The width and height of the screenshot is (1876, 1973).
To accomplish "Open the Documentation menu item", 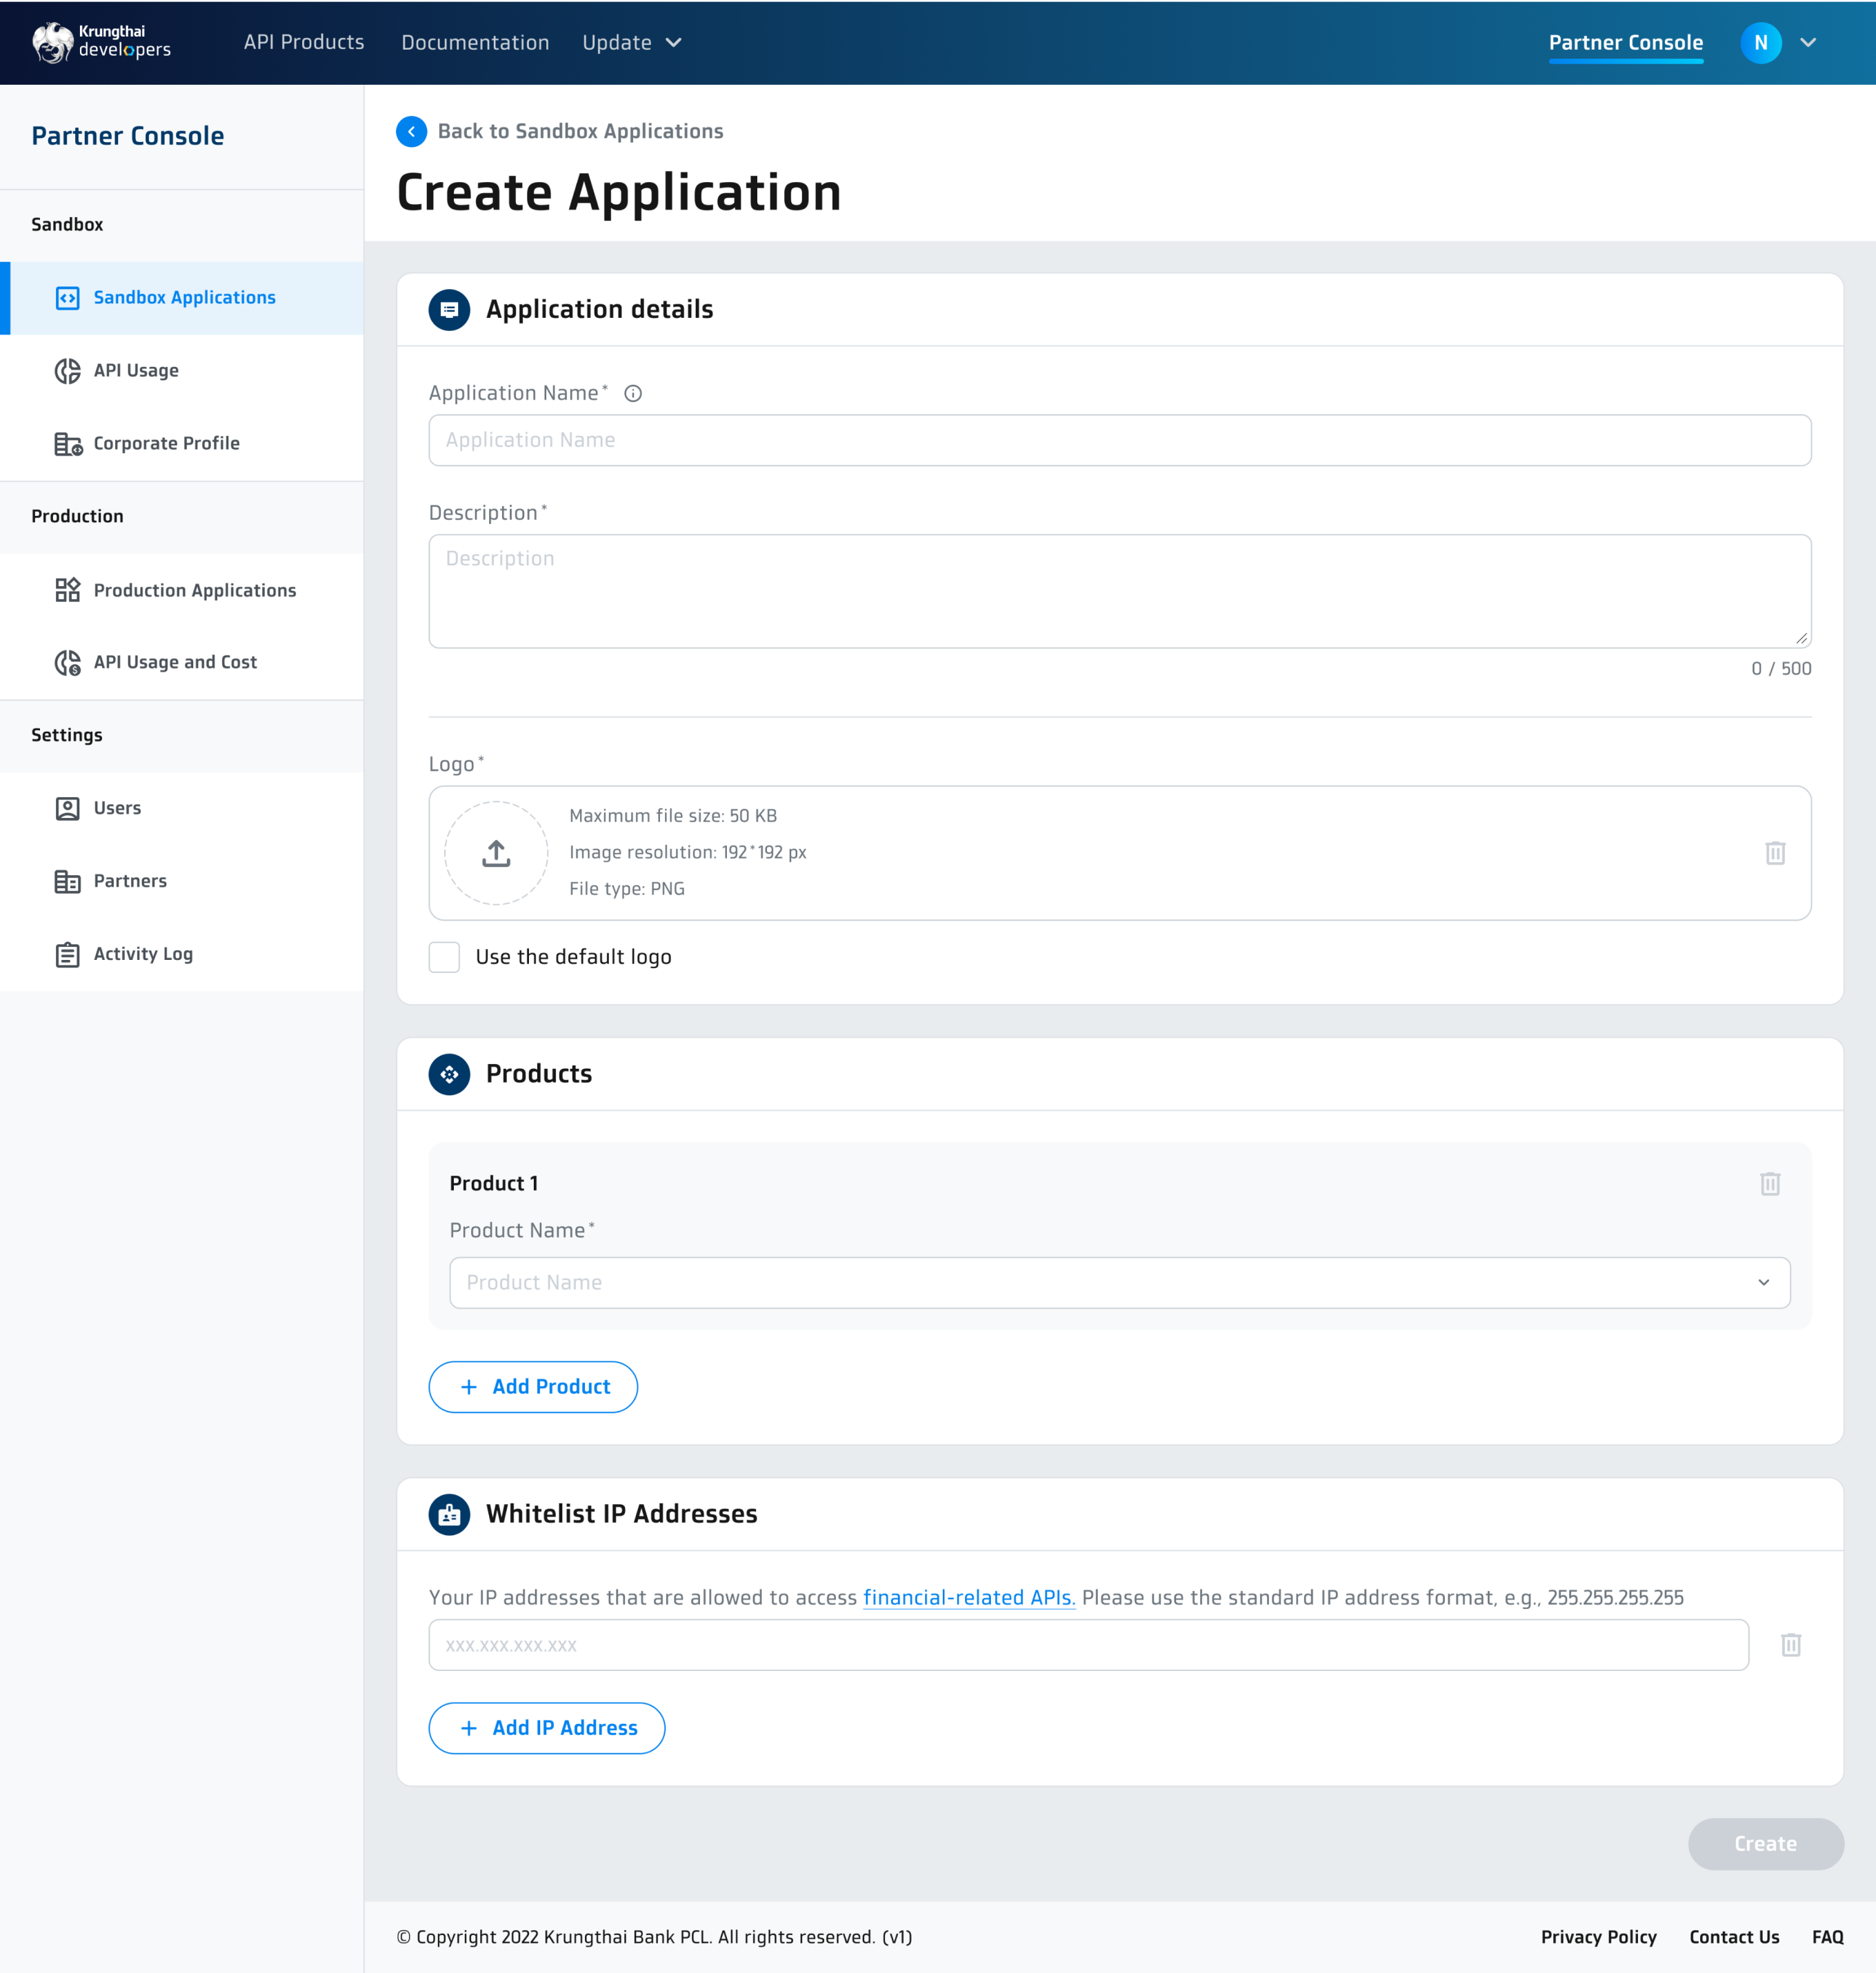I will click(475, 42).
